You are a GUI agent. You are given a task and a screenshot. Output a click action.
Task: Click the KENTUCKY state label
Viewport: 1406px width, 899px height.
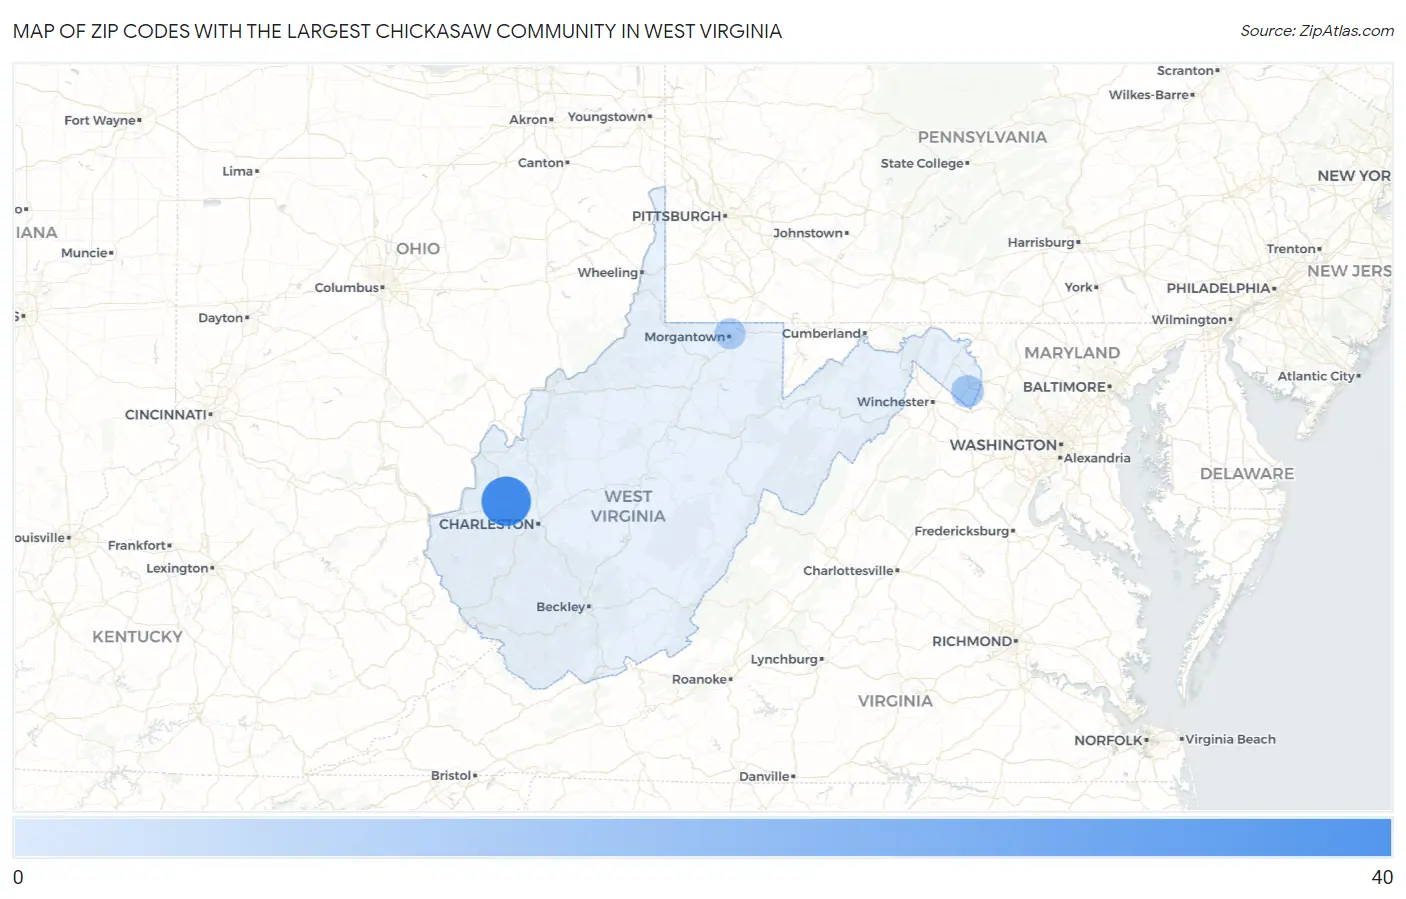138,637
